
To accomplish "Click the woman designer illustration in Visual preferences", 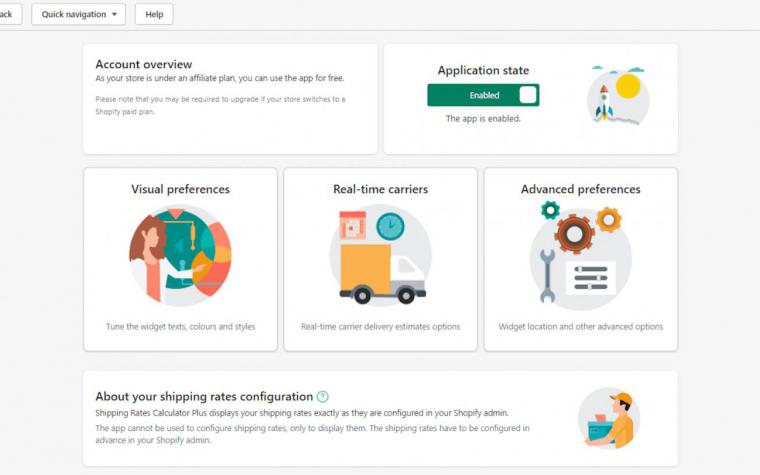I will [x=180, y=255].
